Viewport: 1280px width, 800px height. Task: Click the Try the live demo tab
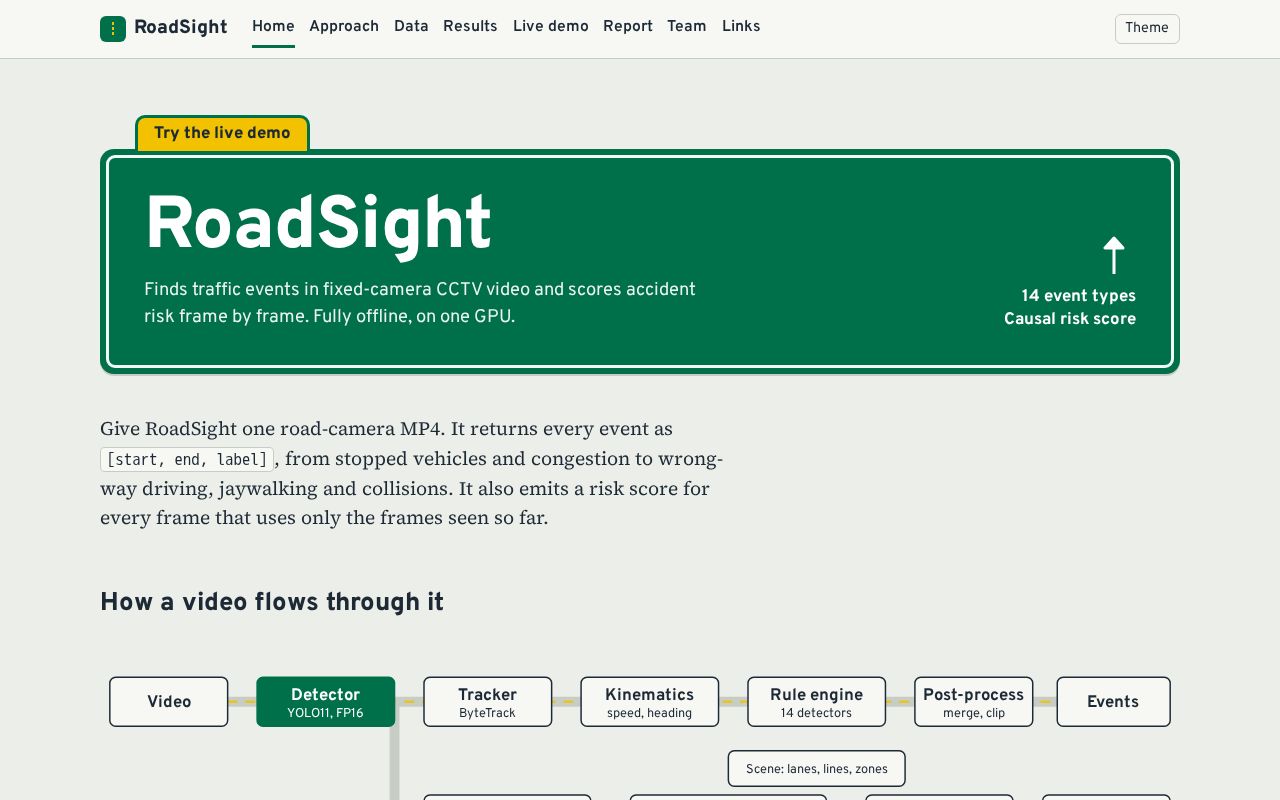[x=222, y=133]
